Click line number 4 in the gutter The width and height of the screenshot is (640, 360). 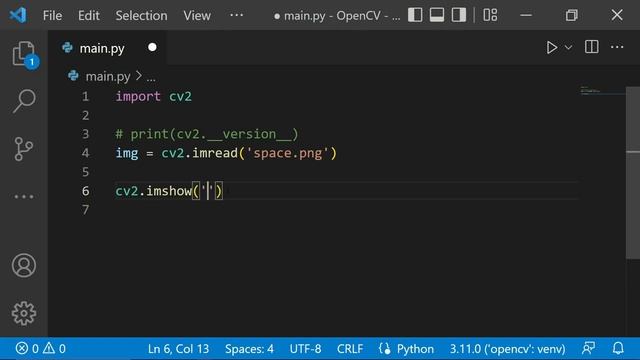(x=85, y=153)
